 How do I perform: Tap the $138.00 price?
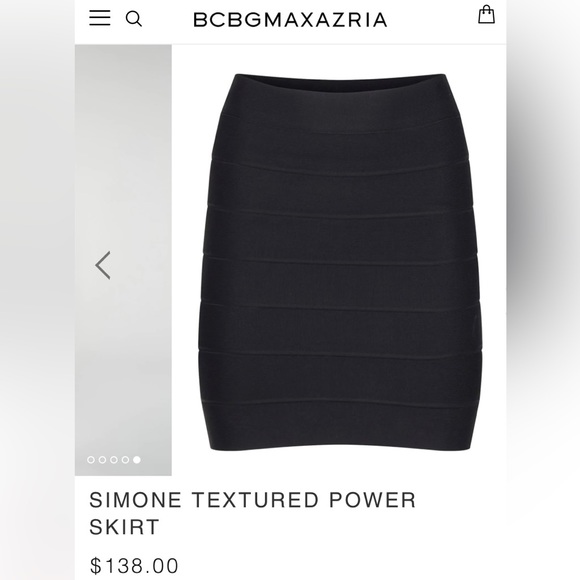point(134,566)
